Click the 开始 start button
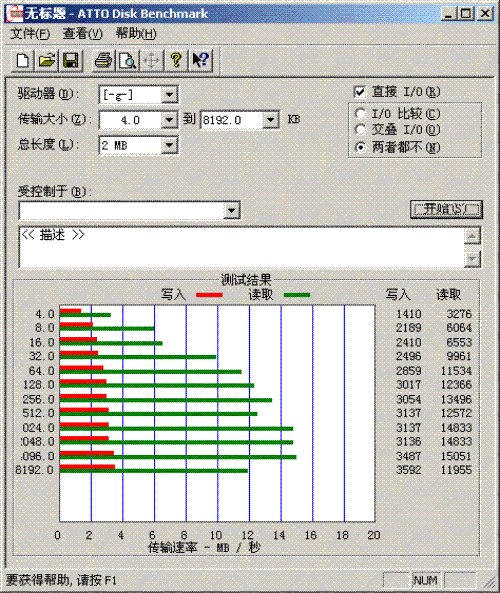This screenshot has width=500, height=593. point(446,209)
